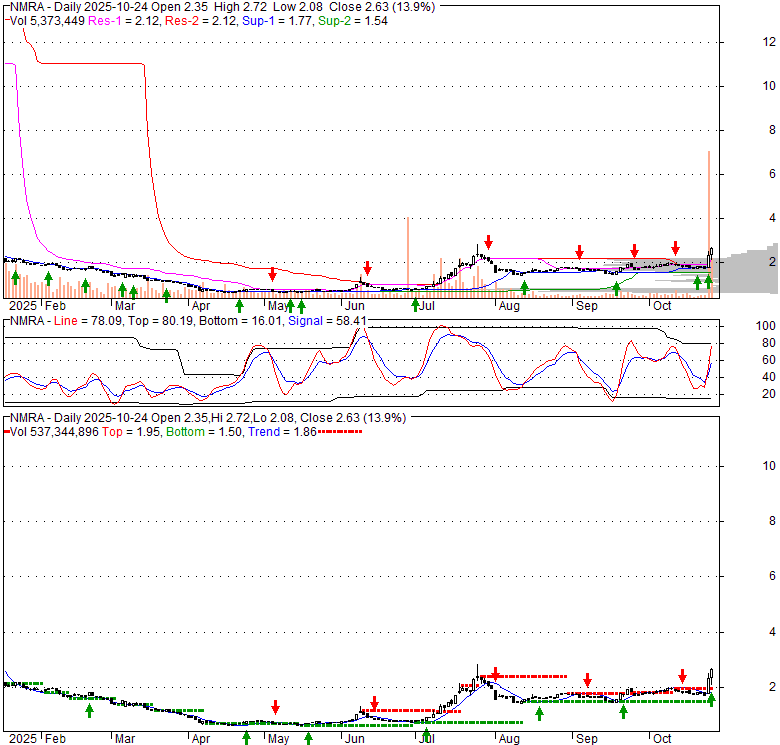Screen dimensions: 780x745
Task: Click the Vol 537,344,896 label in the bottom chart
Action: coord(55,431)
